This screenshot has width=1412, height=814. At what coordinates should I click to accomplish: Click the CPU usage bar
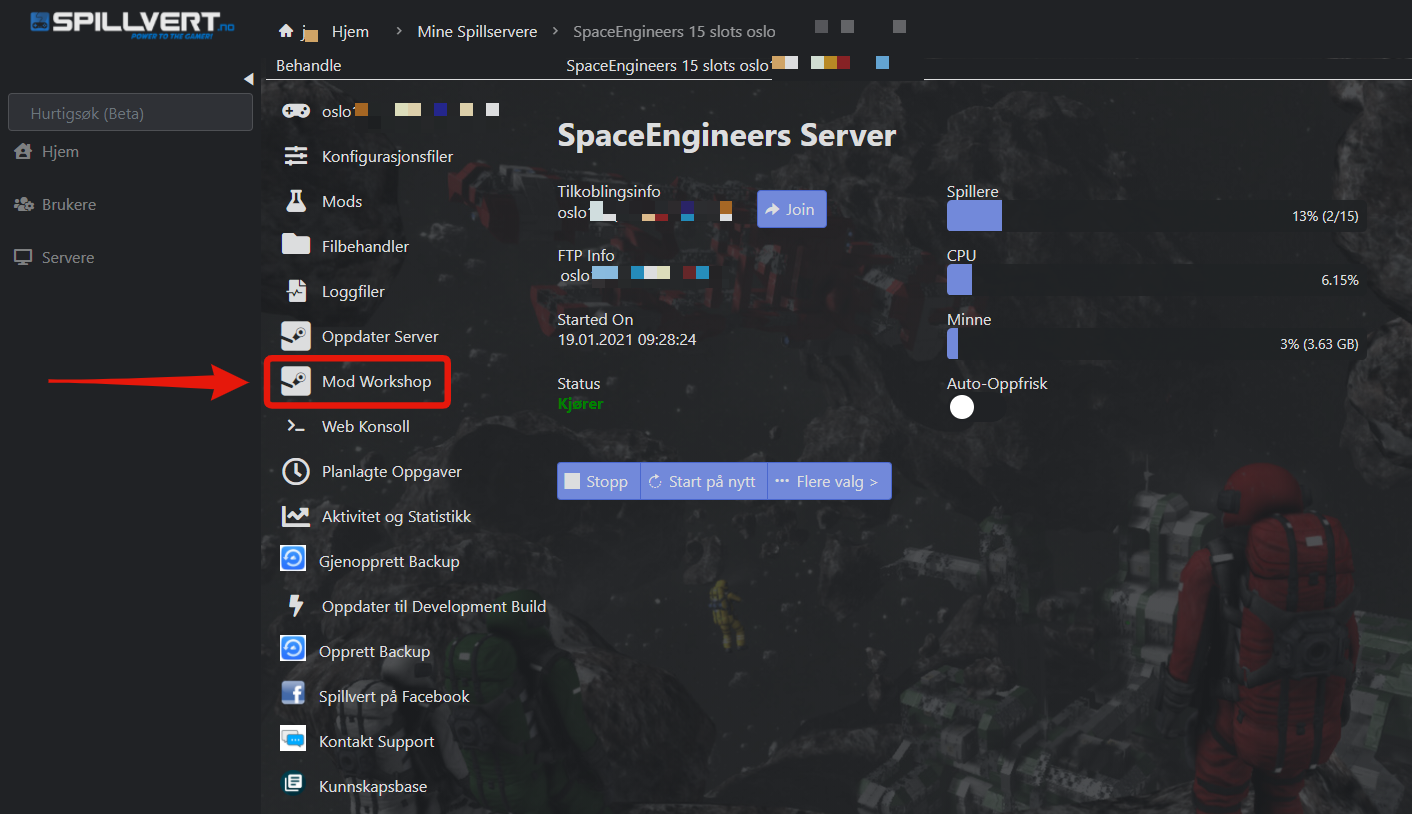coord(1156,280)
